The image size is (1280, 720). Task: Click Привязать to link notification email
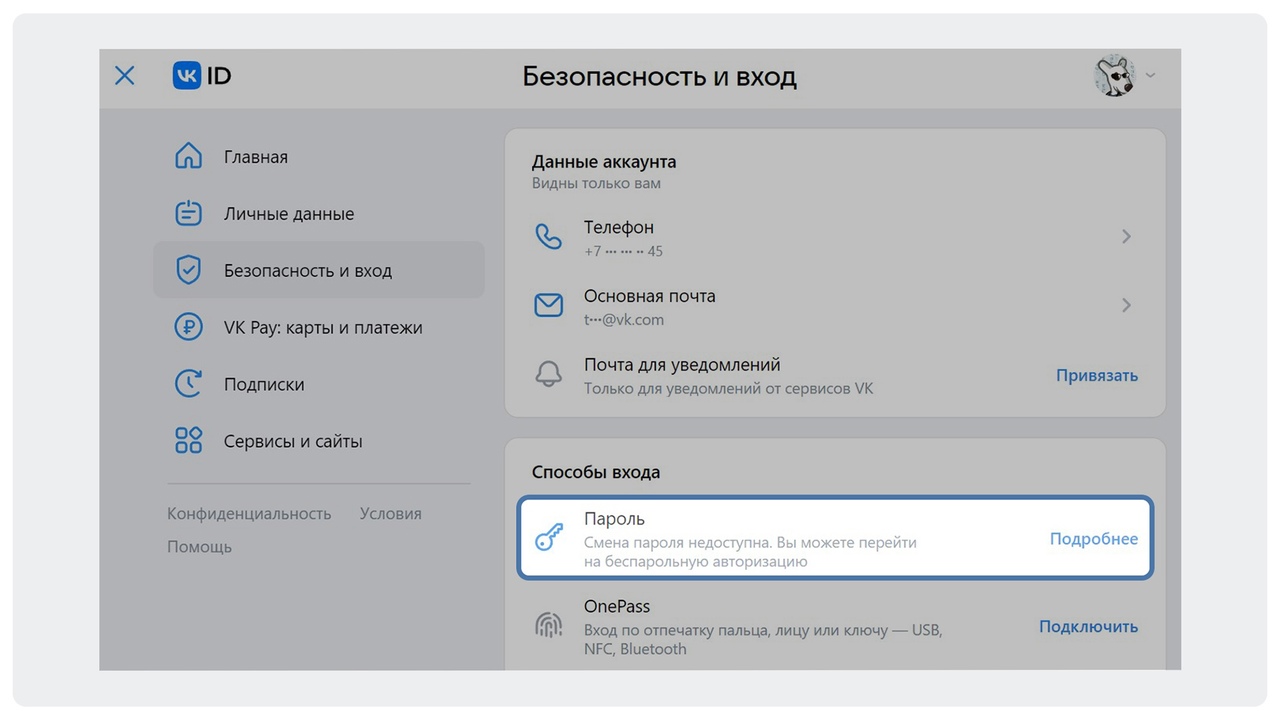[1097, 376]
